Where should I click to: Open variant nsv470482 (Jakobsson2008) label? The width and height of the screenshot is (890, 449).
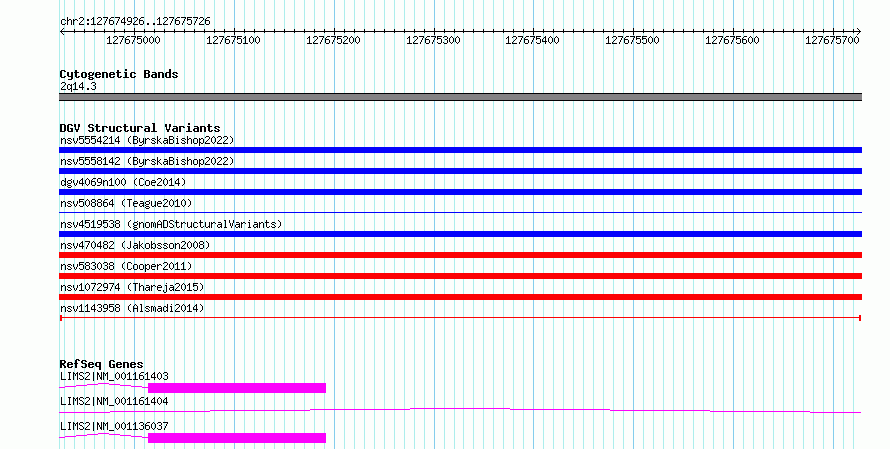135,245
